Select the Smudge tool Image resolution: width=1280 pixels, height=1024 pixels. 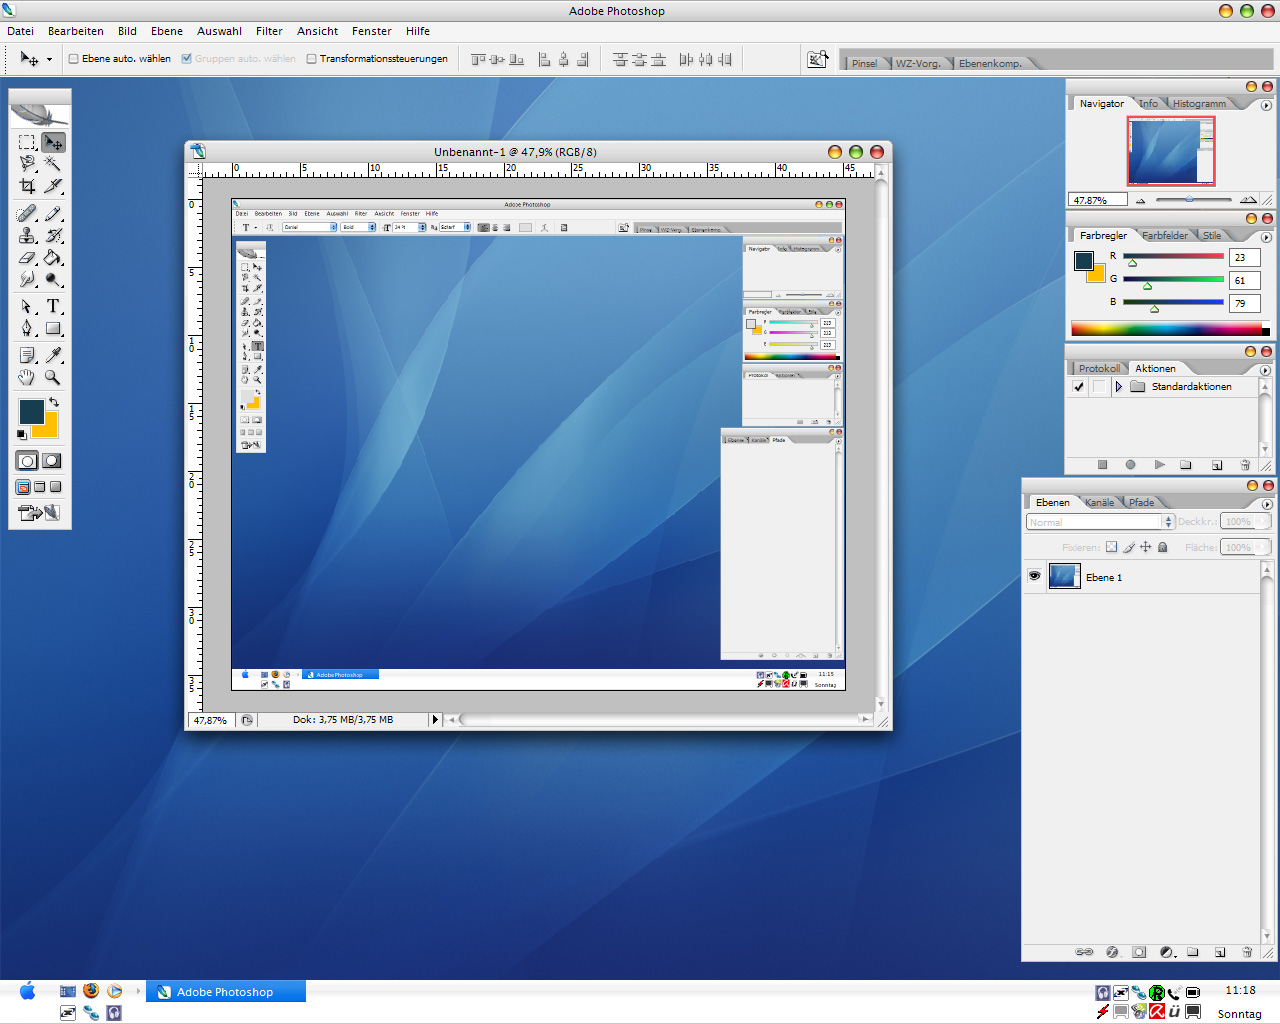click(27, 279)
